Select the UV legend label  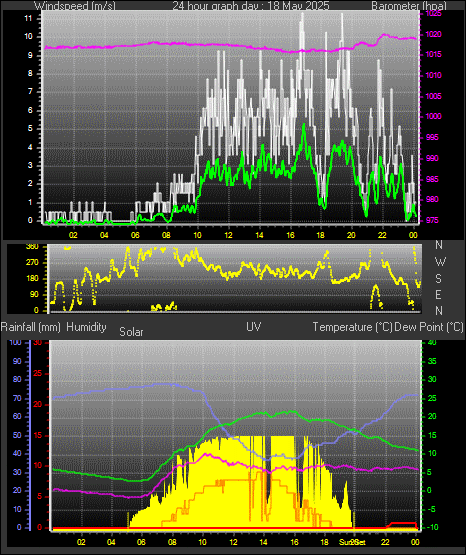(254, 327)
